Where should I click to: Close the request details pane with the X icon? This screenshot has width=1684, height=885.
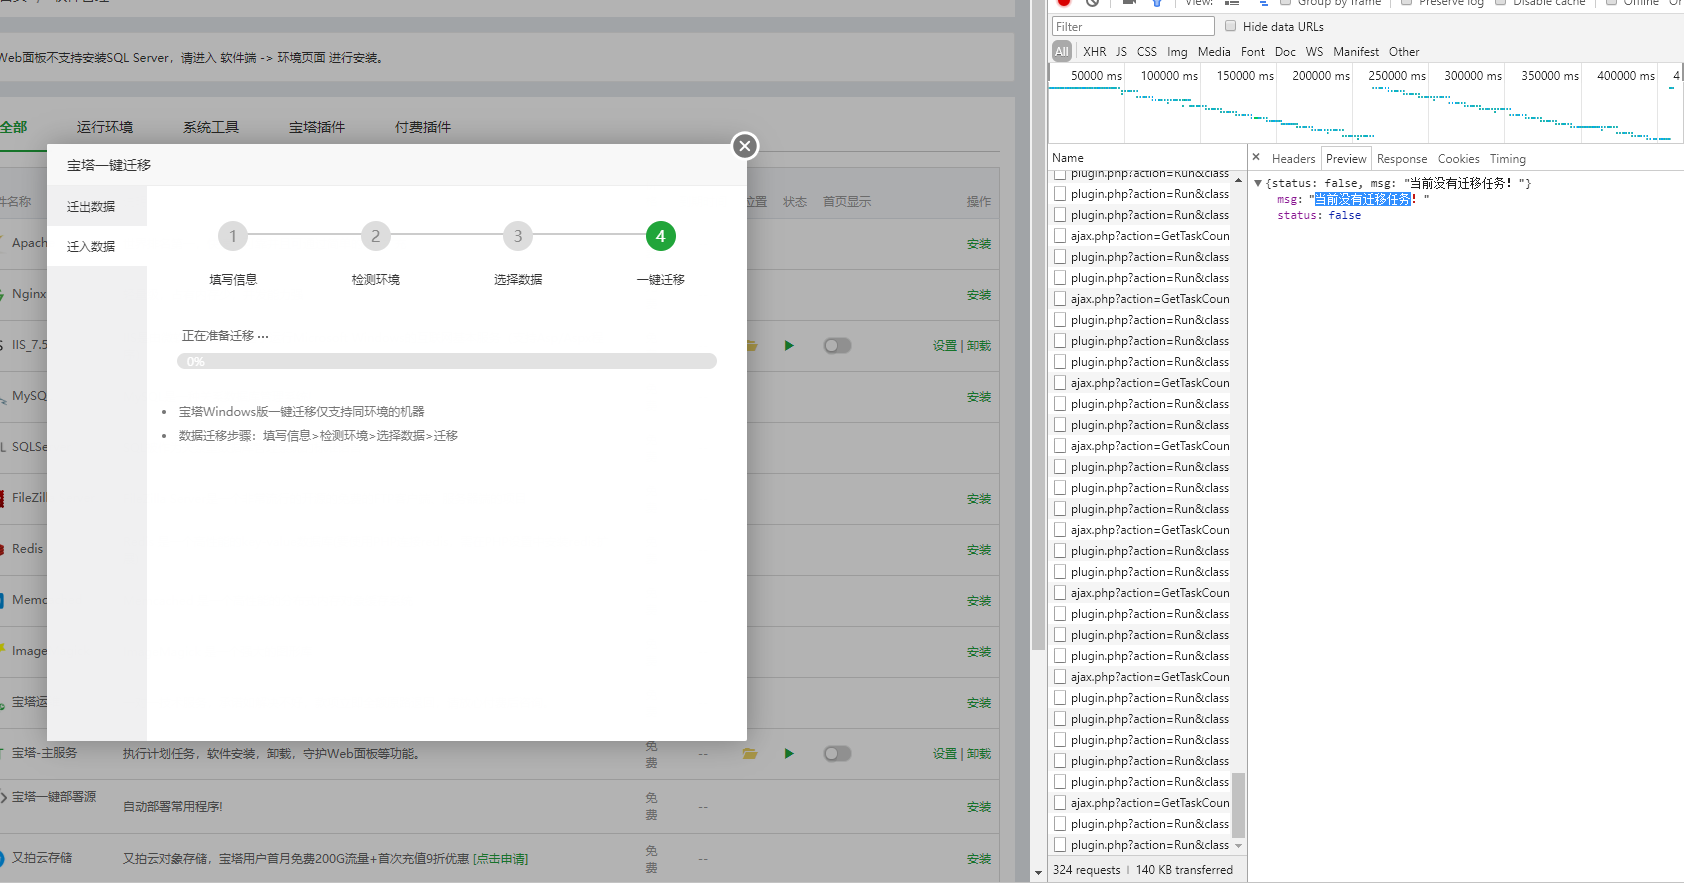[x=1256, y=158]
